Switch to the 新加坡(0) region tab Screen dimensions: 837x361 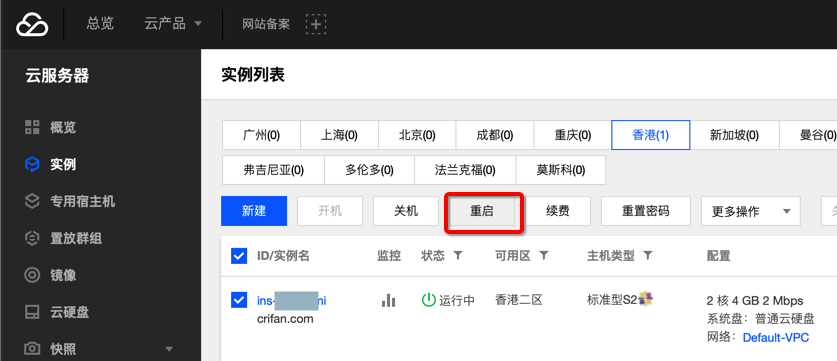pos(735,135)
